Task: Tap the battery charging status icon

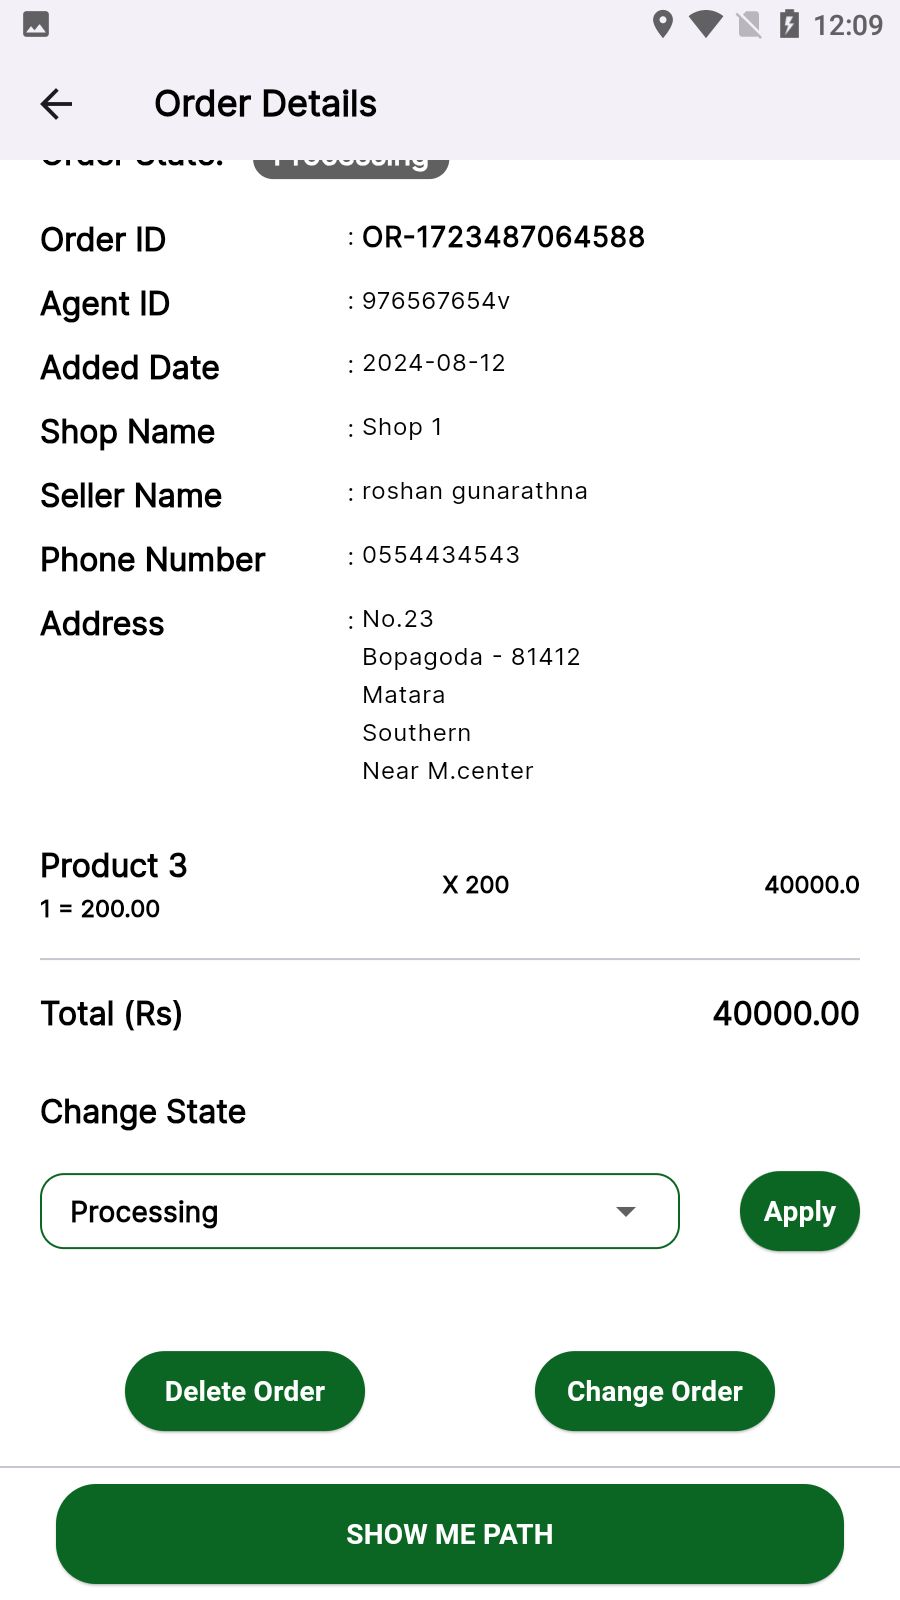Action: point(789,24)
